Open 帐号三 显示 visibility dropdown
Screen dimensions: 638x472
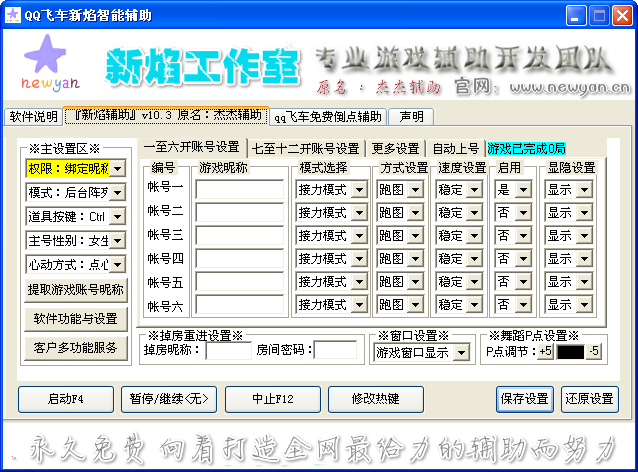tap(584, 236)
